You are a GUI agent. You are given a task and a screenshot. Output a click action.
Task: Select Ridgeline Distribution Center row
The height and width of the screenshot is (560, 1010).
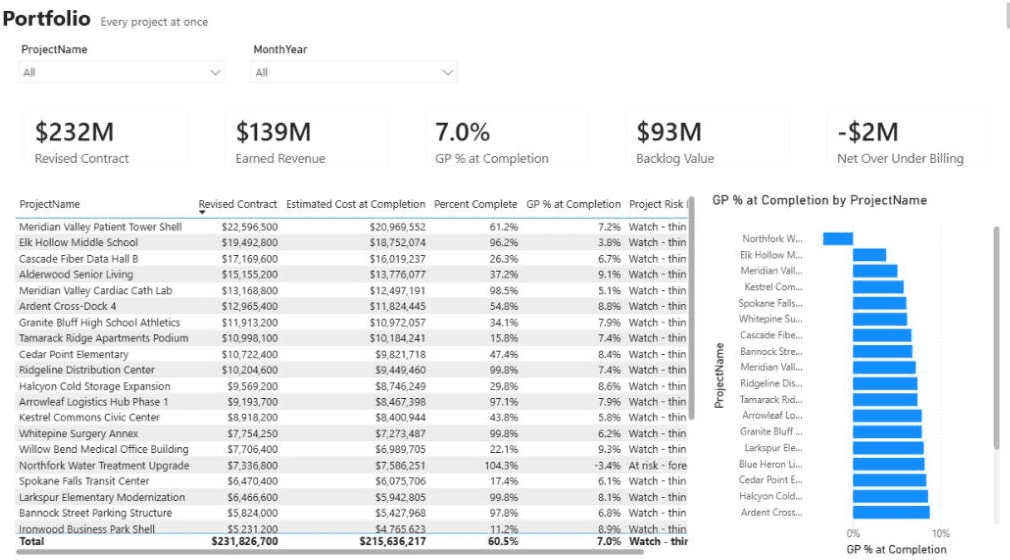[352, 370]
